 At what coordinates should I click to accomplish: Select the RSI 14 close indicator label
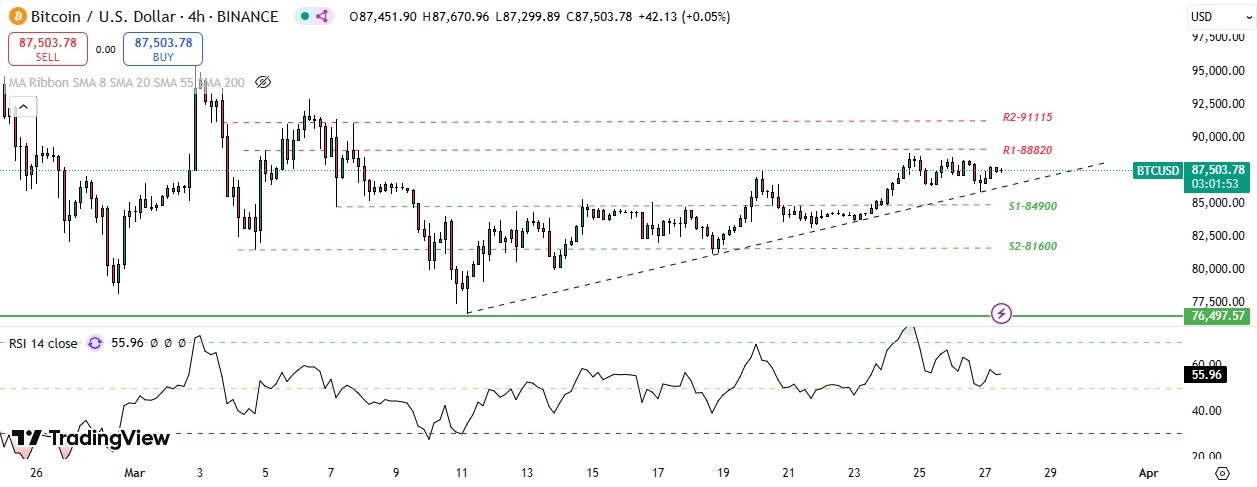tap(43, 343)
